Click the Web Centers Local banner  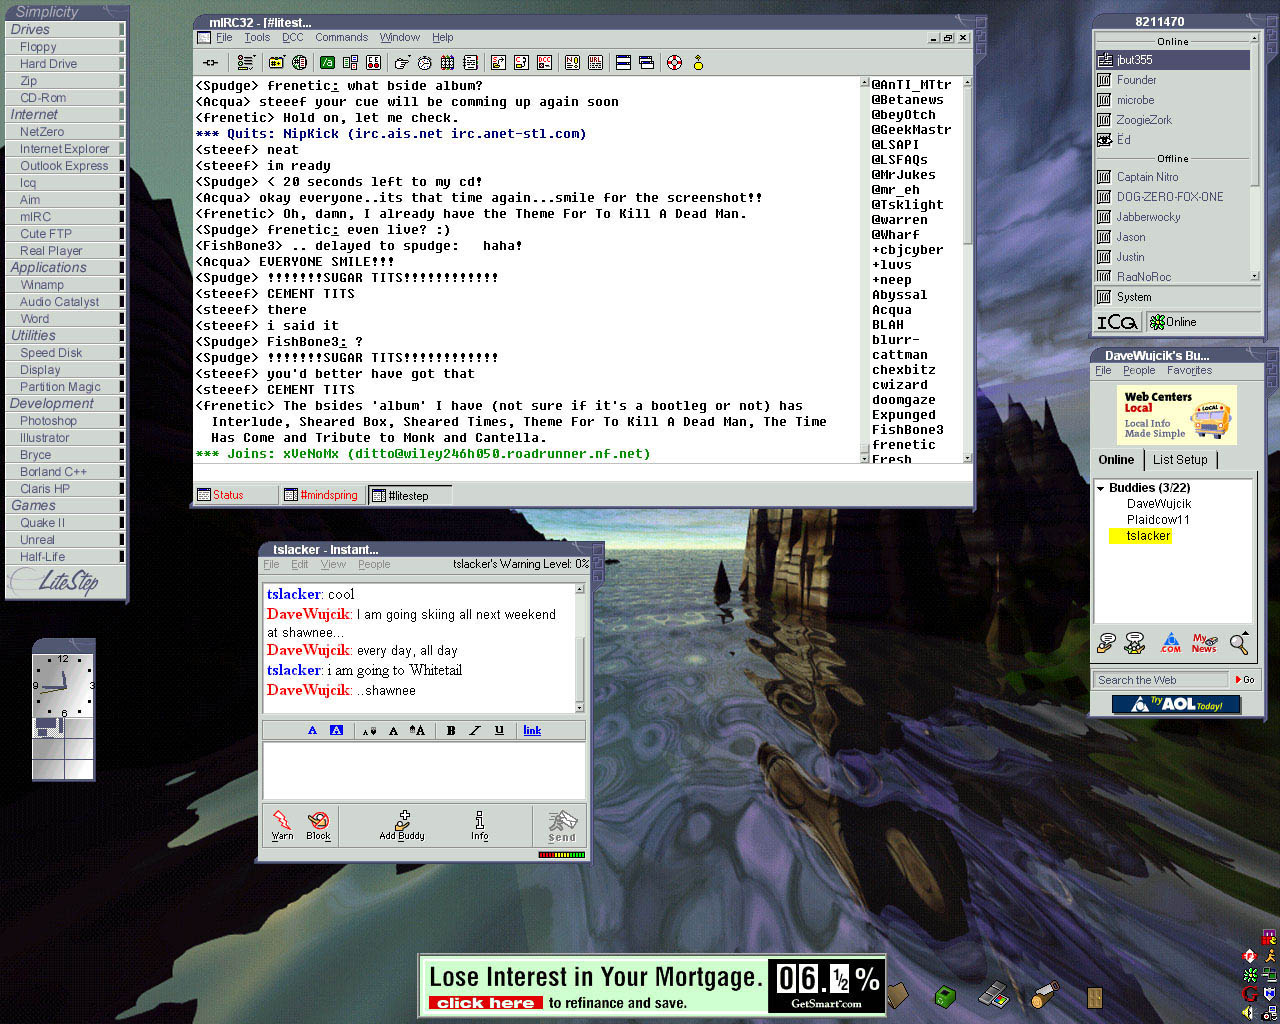tap(1176, 415)
